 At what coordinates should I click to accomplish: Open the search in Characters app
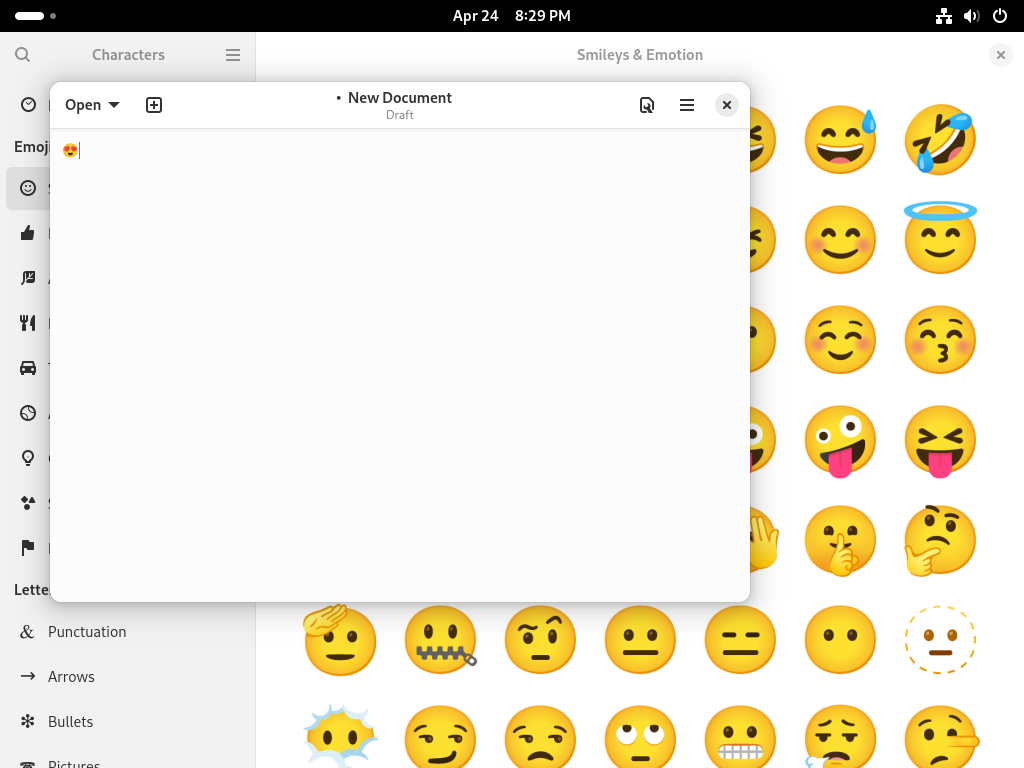tap(22, 55)
